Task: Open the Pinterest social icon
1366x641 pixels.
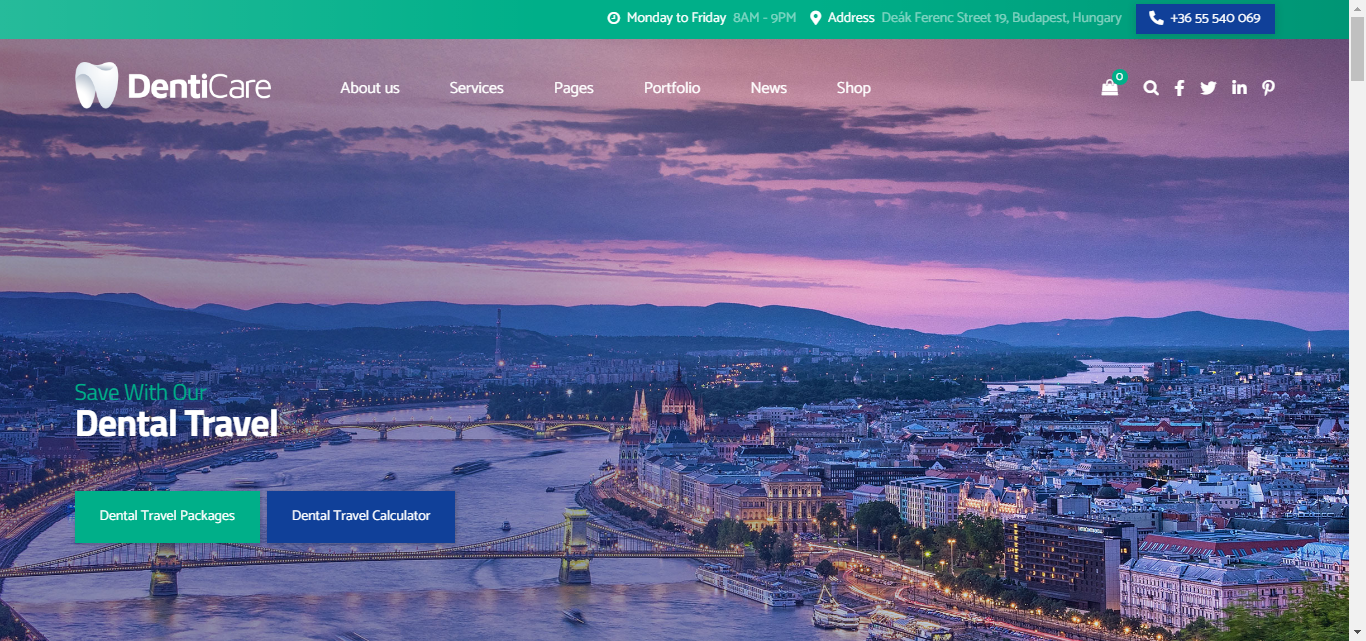Action: pyautogui.click(x=1268, y=88)
